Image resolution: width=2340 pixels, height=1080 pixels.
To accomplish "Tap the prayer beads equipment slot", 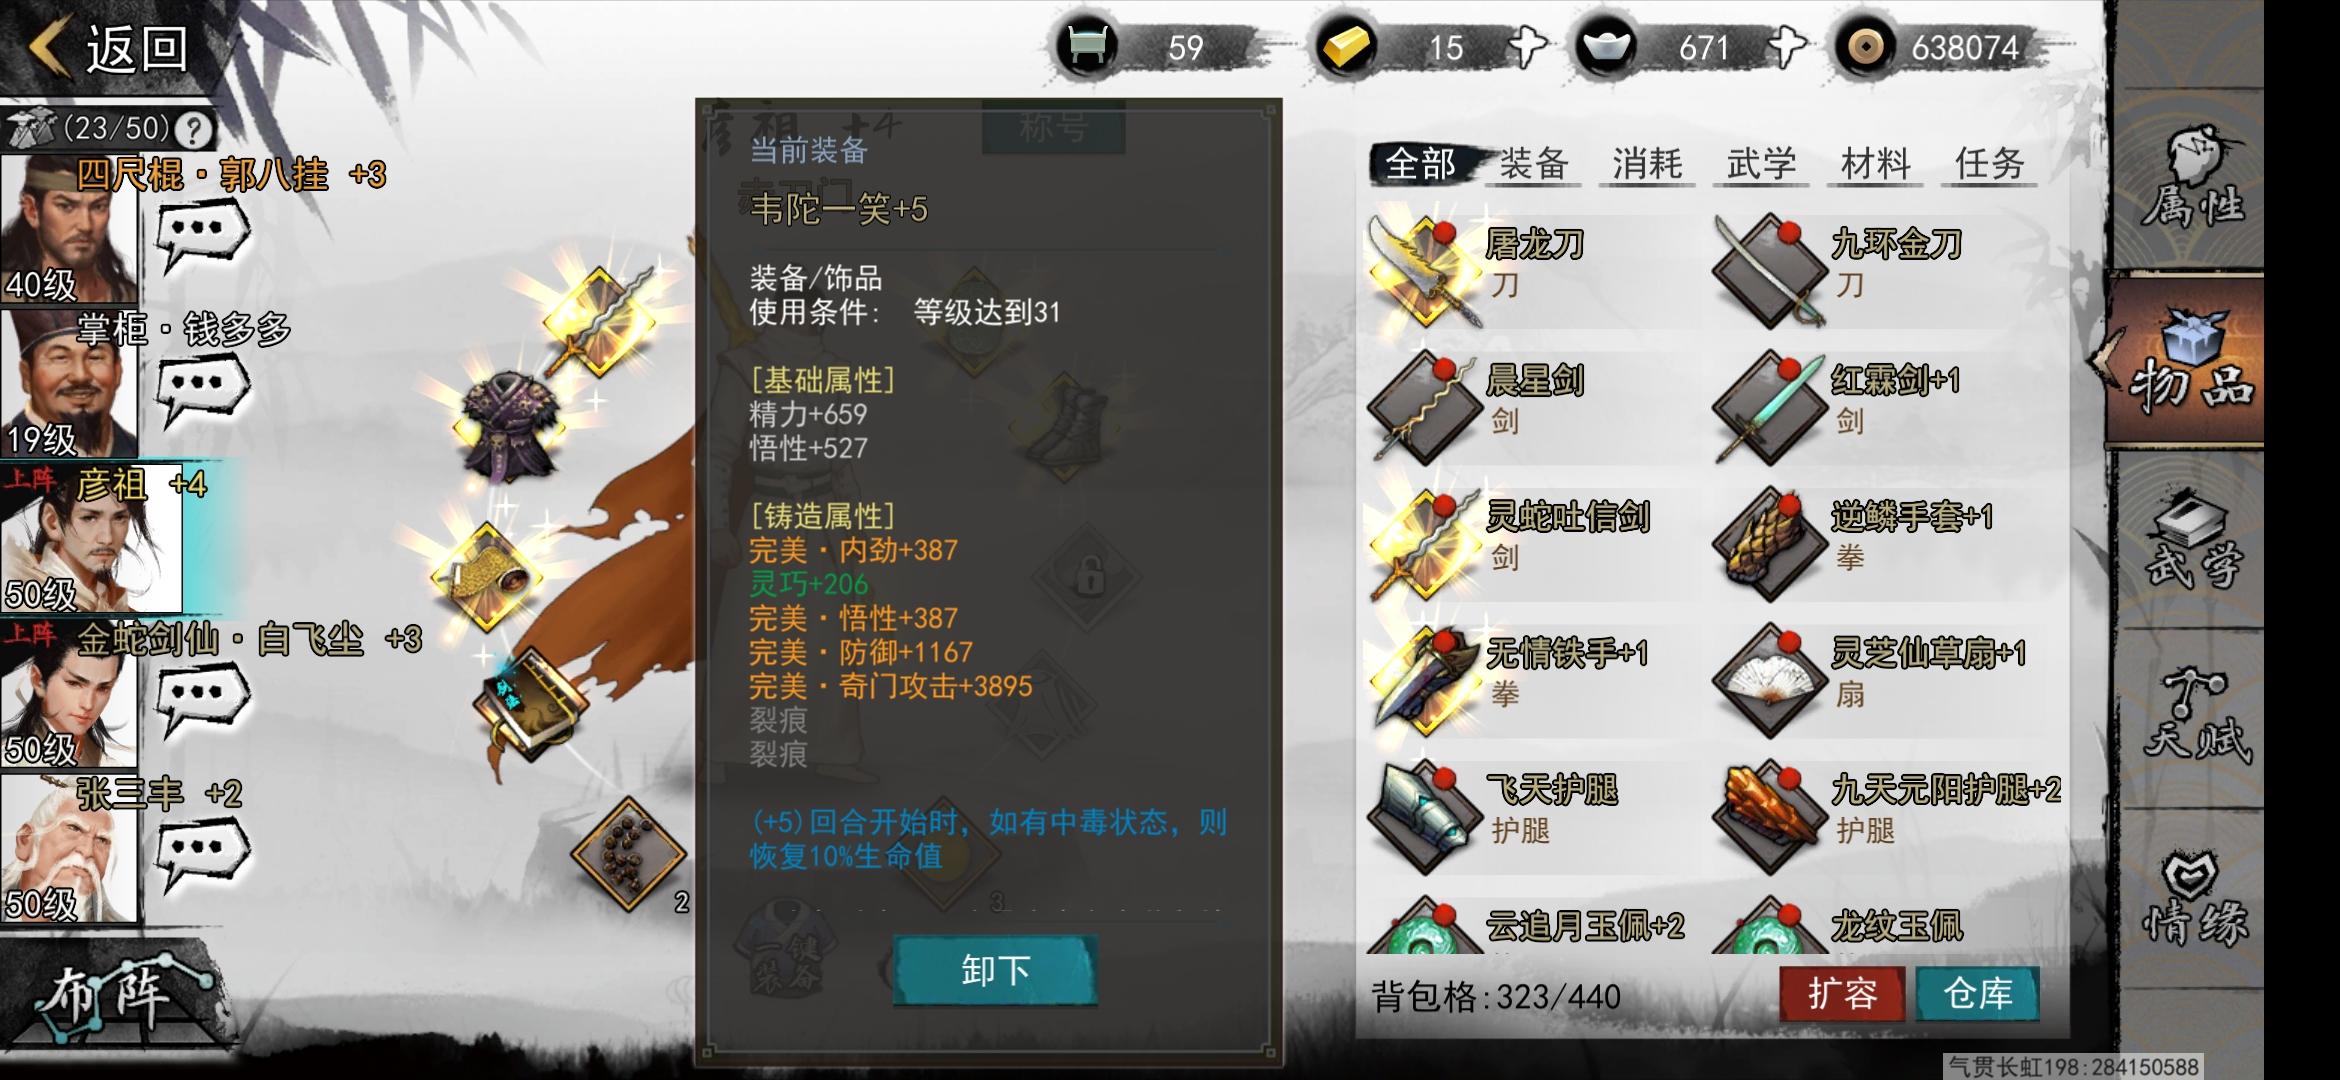I will click(628, 853).
